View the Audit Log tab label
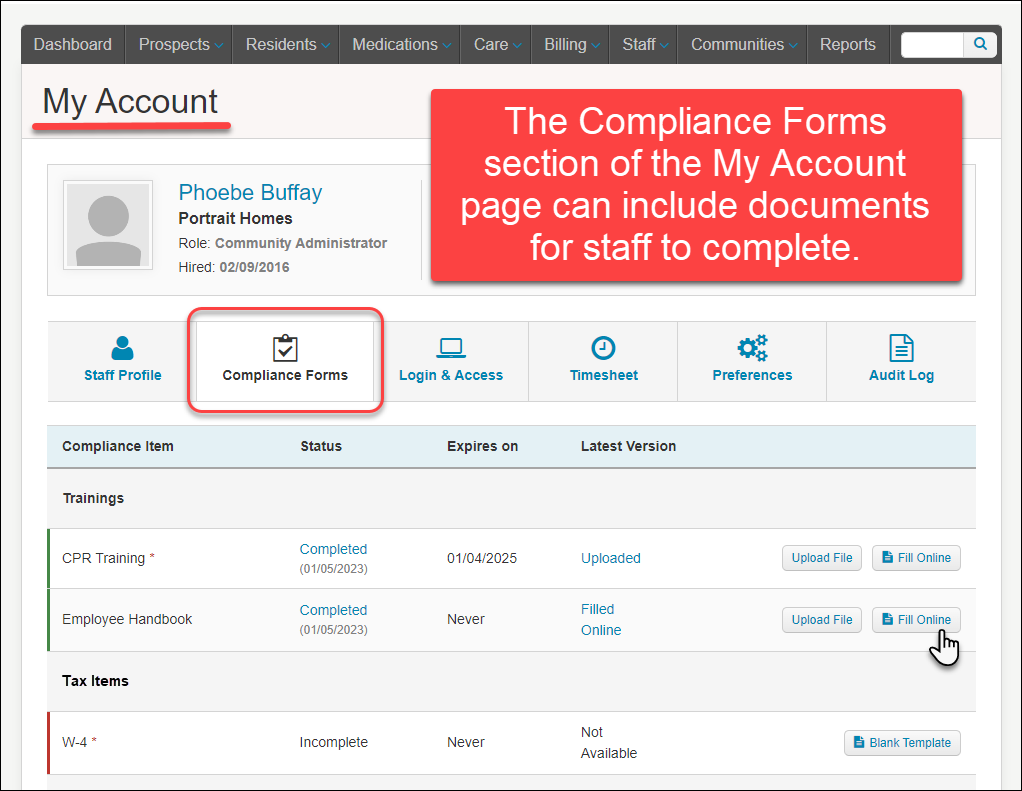The height and width of the screenshot is (791, 1022). tap(901, 375)
